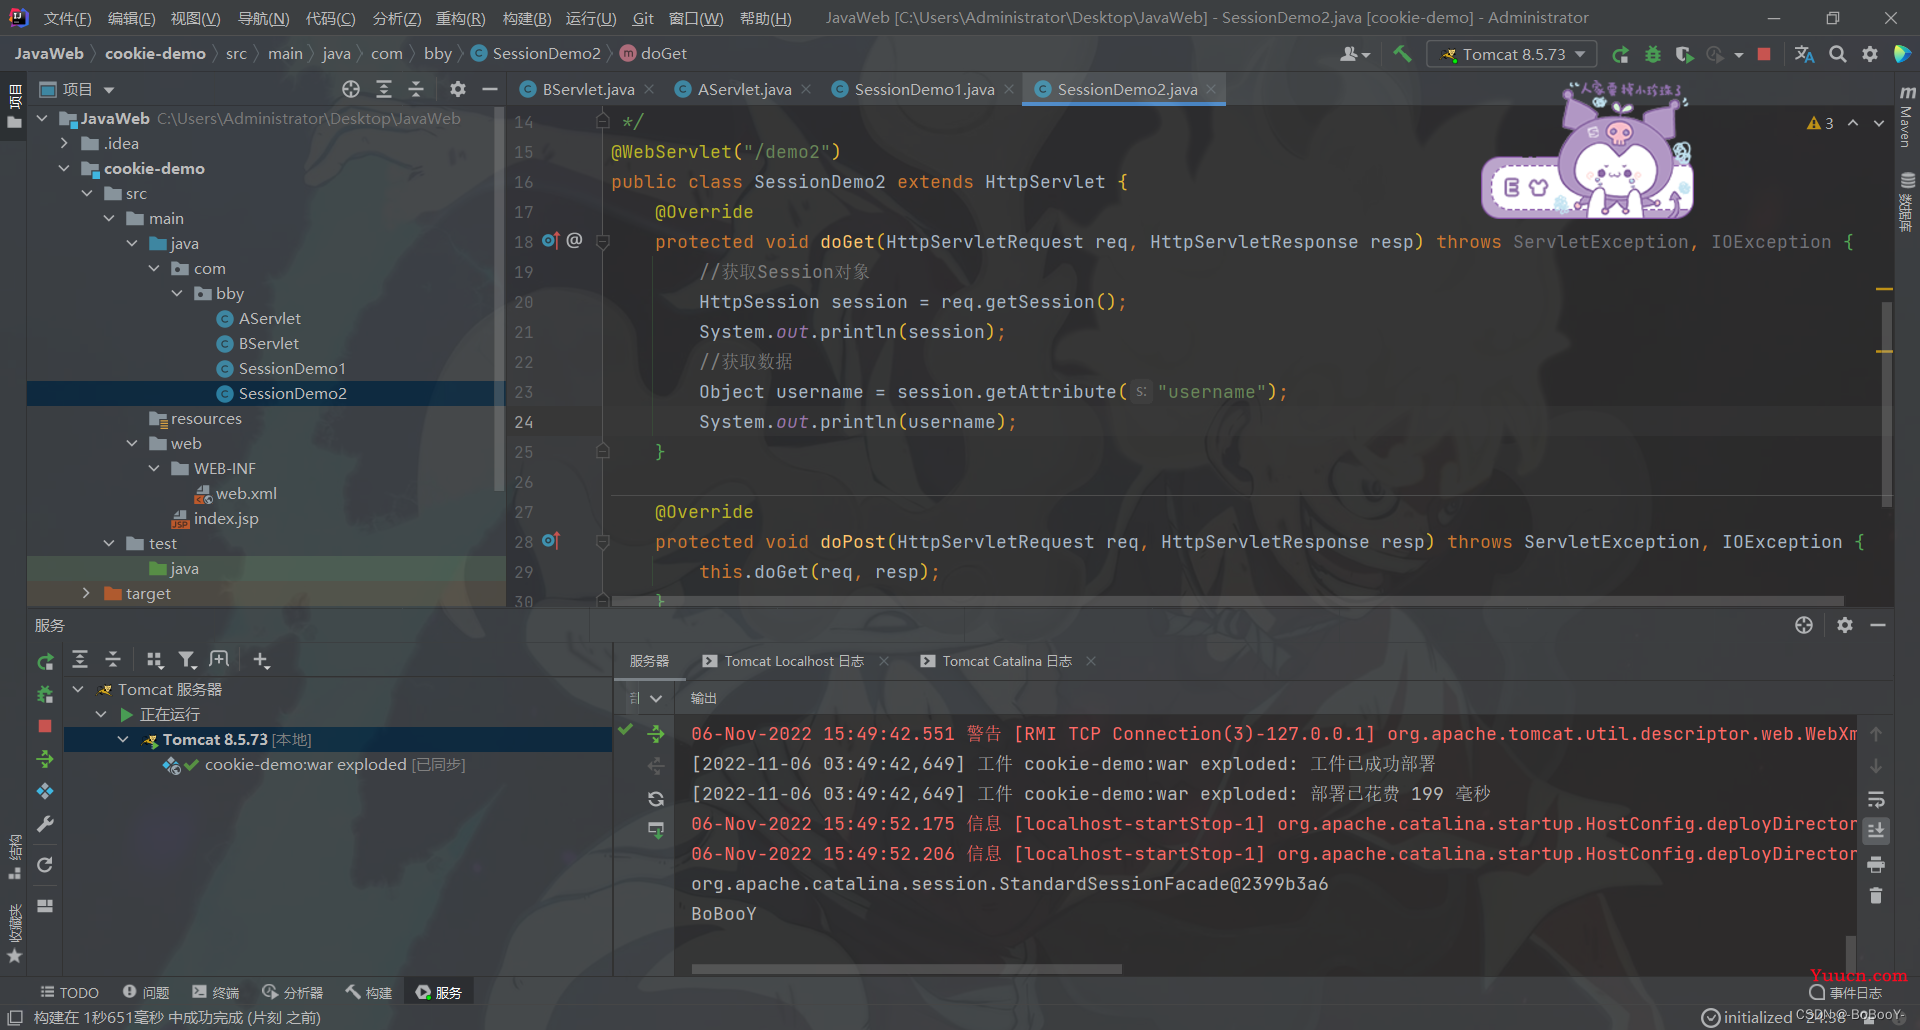The width and height of the screenshot is (1920, 1030).
Task: Select AServlet in the project tree
Action: (x=269, y=318)
